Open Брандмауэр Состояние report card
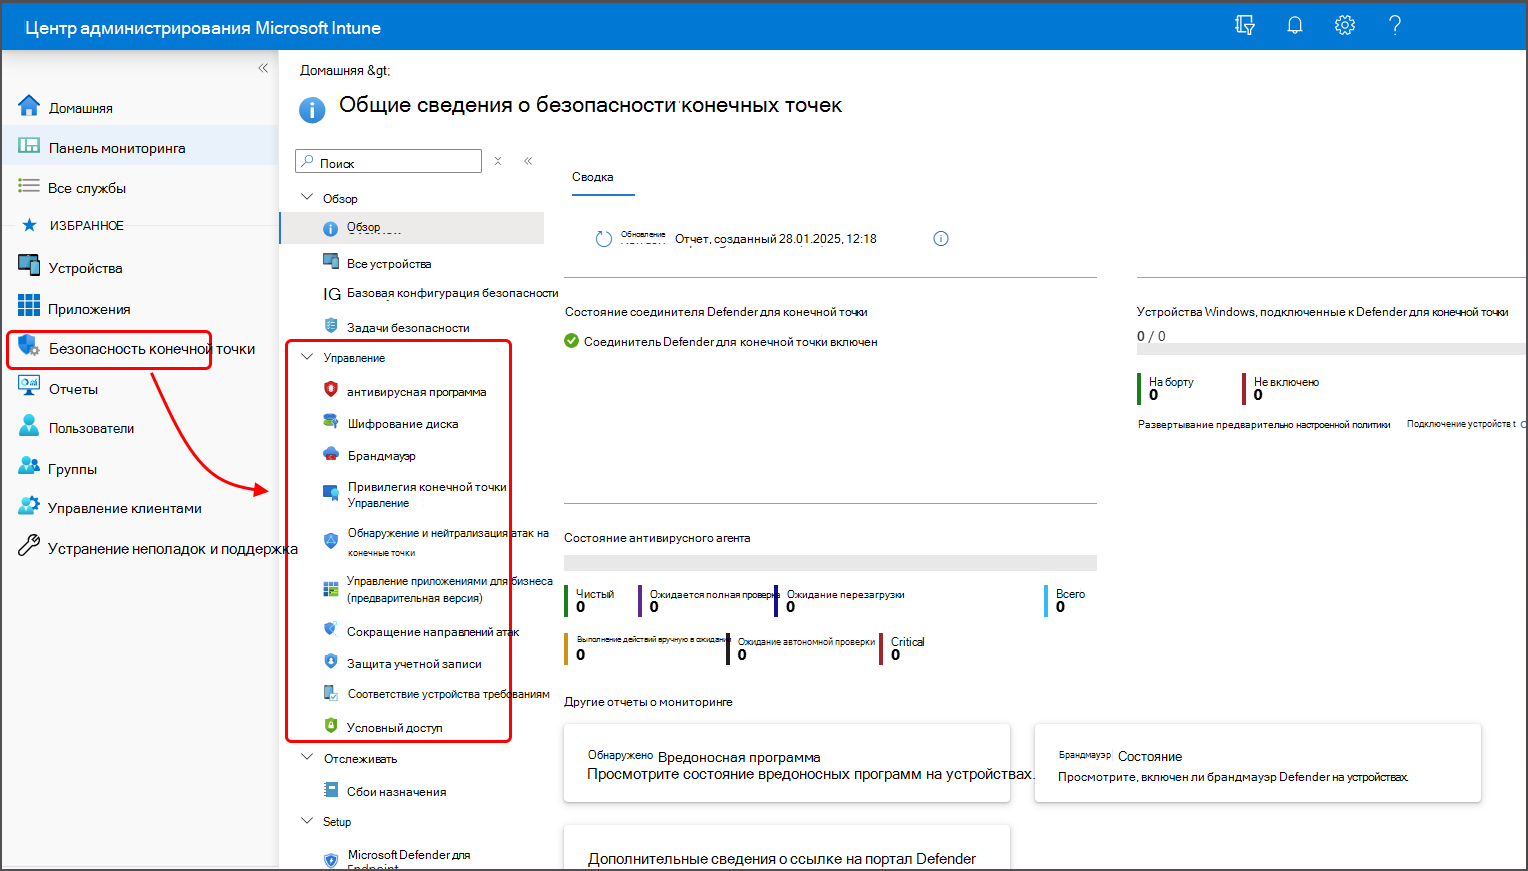The height and width of the screenshot is (871, 1528). [x=1258, y=763]
